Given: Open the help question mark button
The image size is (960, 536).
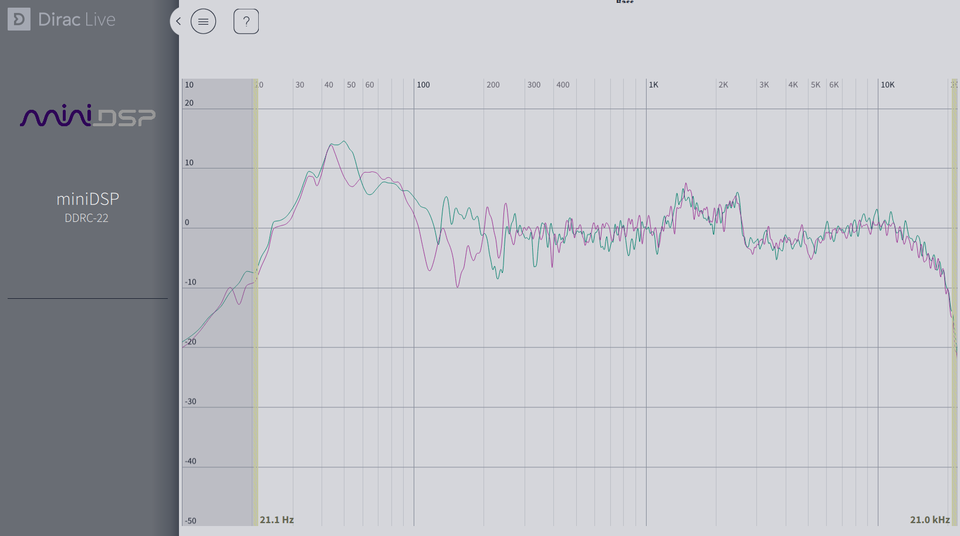Looking at the screenshot, I should click(x=246, y=21).
